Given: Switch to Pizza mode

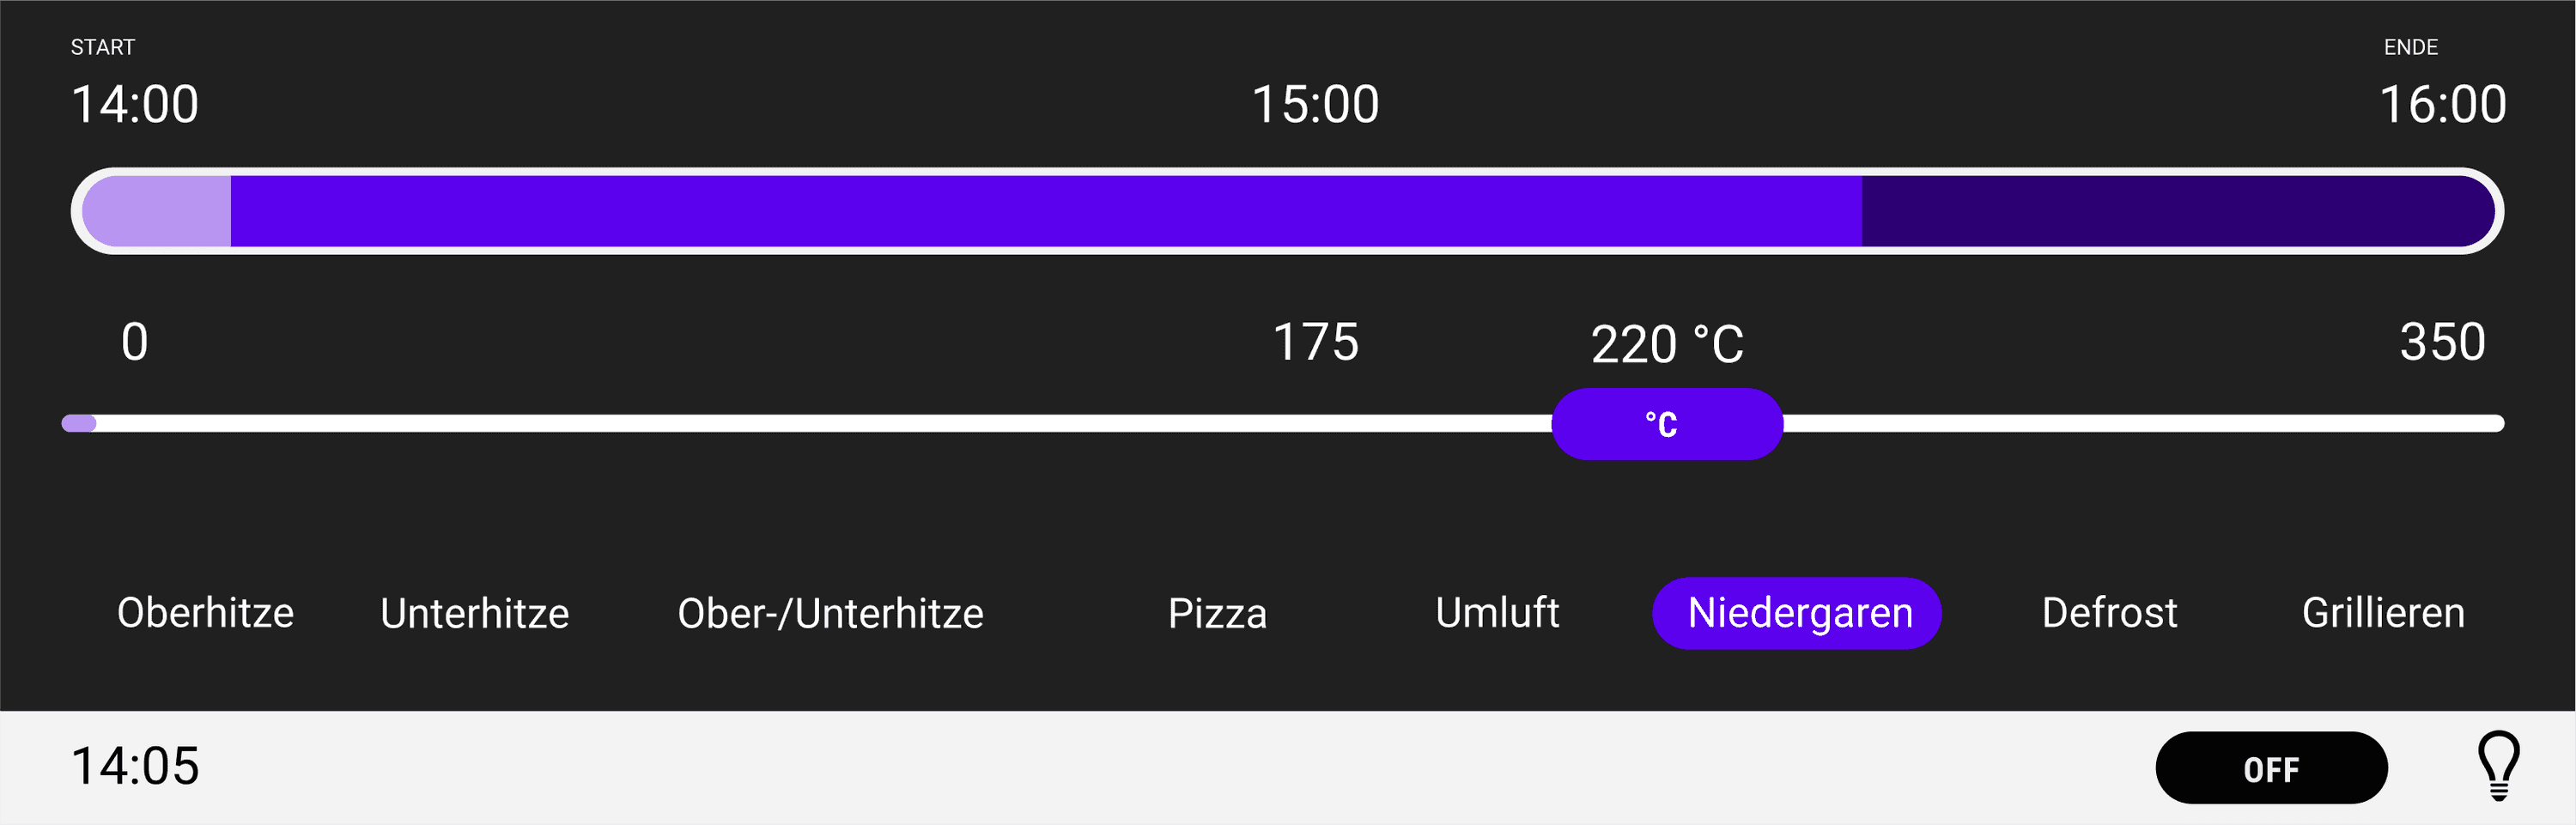Looking at the screenshot, I should pyautogui.click(x=1217, y=613).
